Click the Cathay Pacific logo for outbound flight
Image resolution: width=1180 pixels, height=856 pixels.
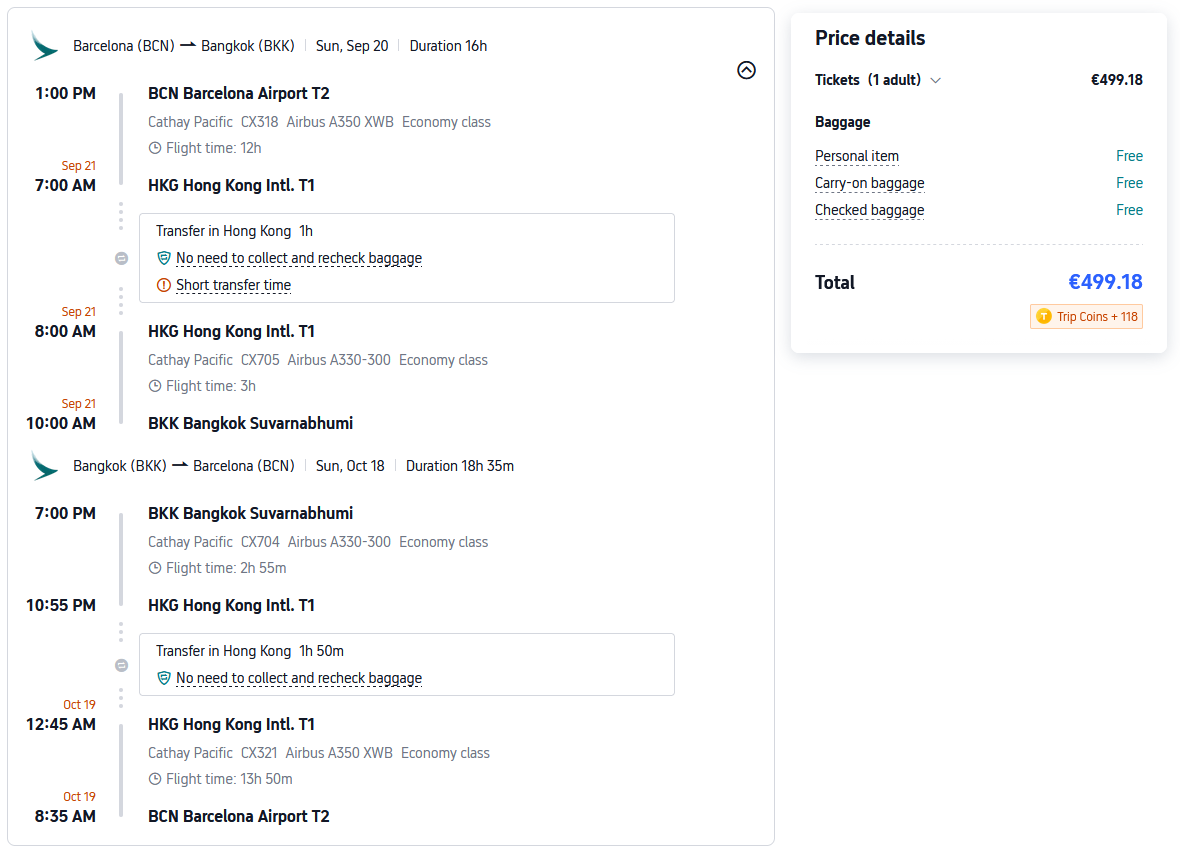tap(45, 46)
